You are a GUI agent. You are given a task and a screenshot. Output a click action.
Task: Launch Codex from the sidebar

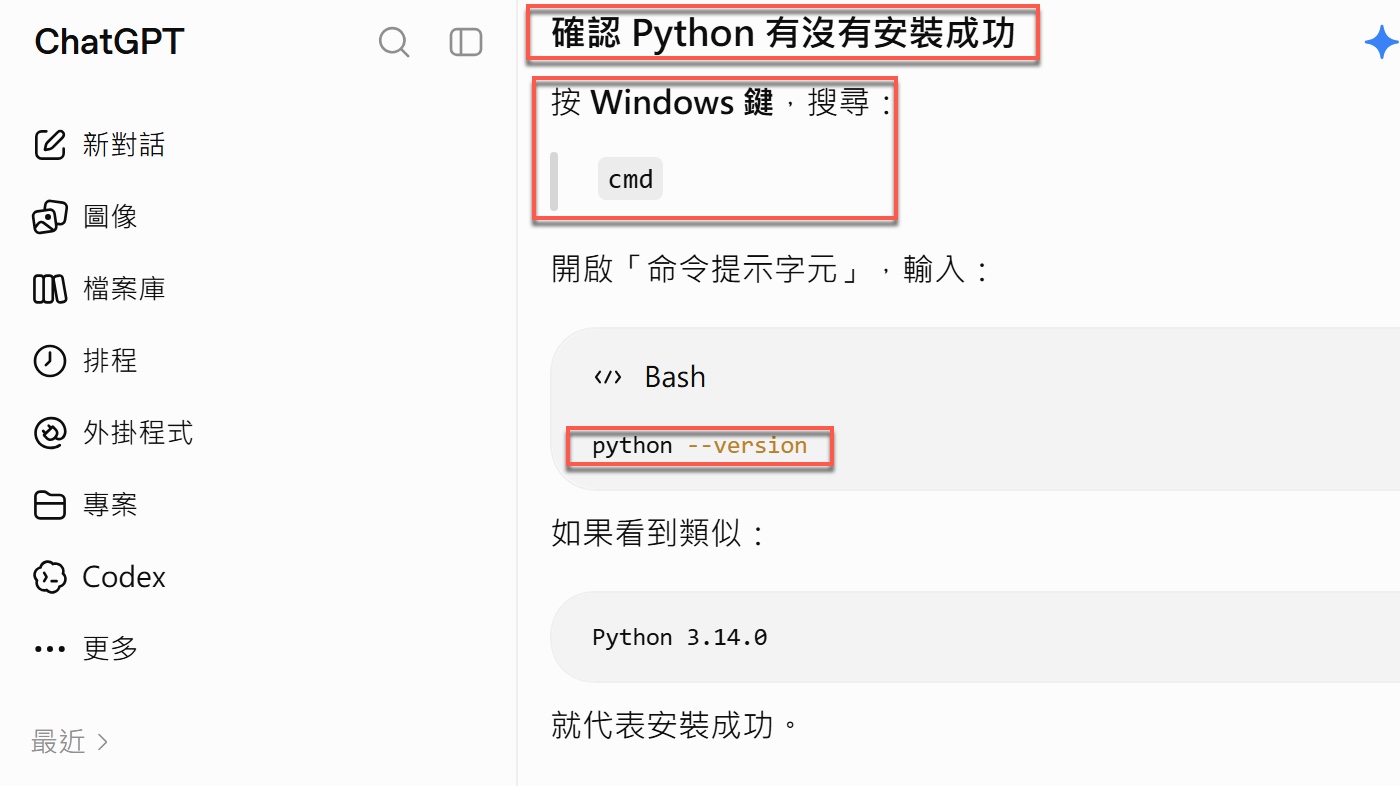pos(123,577)
